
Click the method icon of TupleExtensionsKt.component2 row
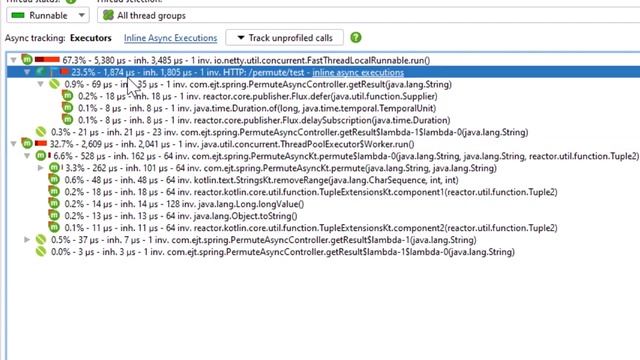pyautogui.click(x=54, y=227)
